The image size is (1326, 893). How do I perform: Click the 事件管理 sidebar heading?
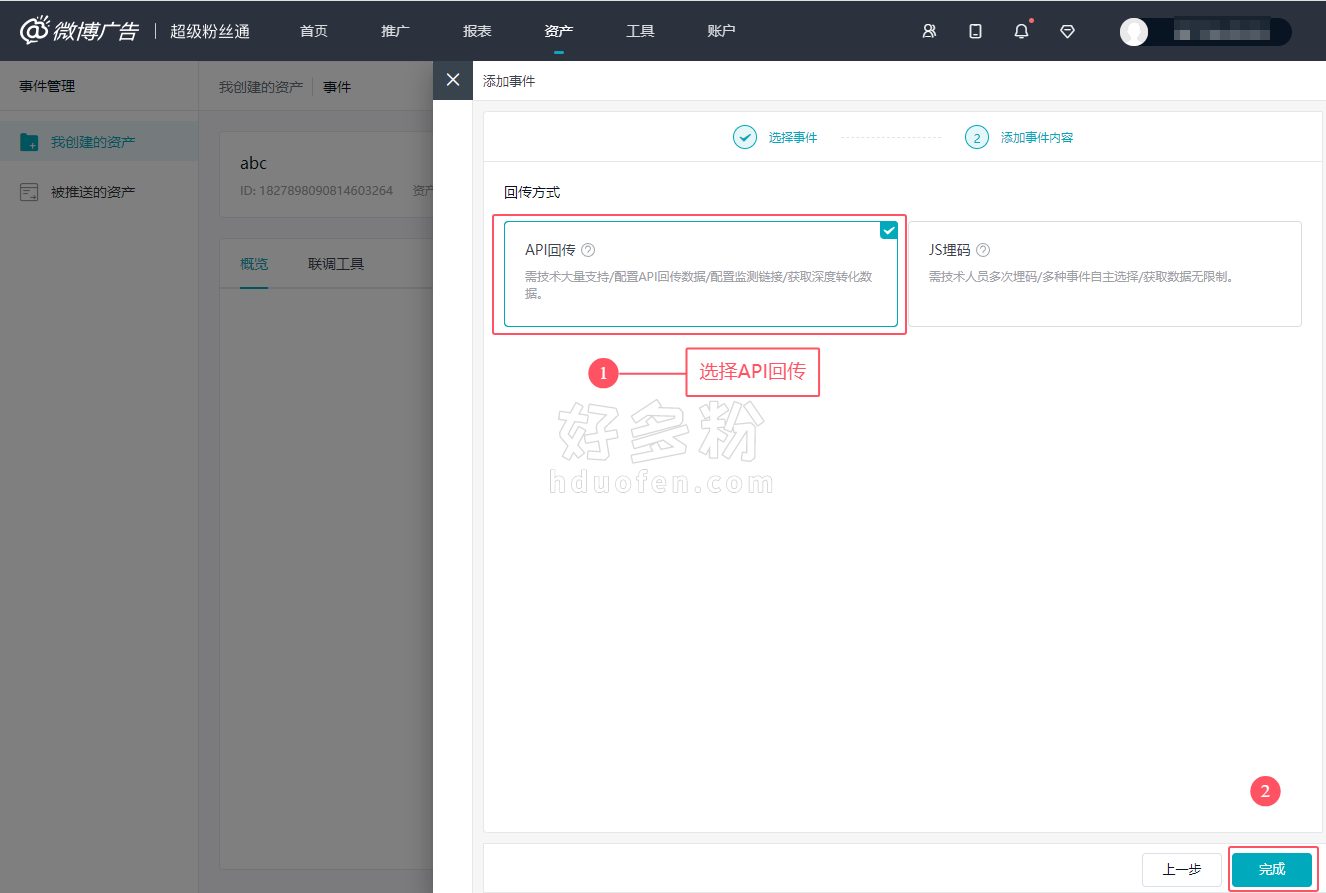(x=47, y=86)
